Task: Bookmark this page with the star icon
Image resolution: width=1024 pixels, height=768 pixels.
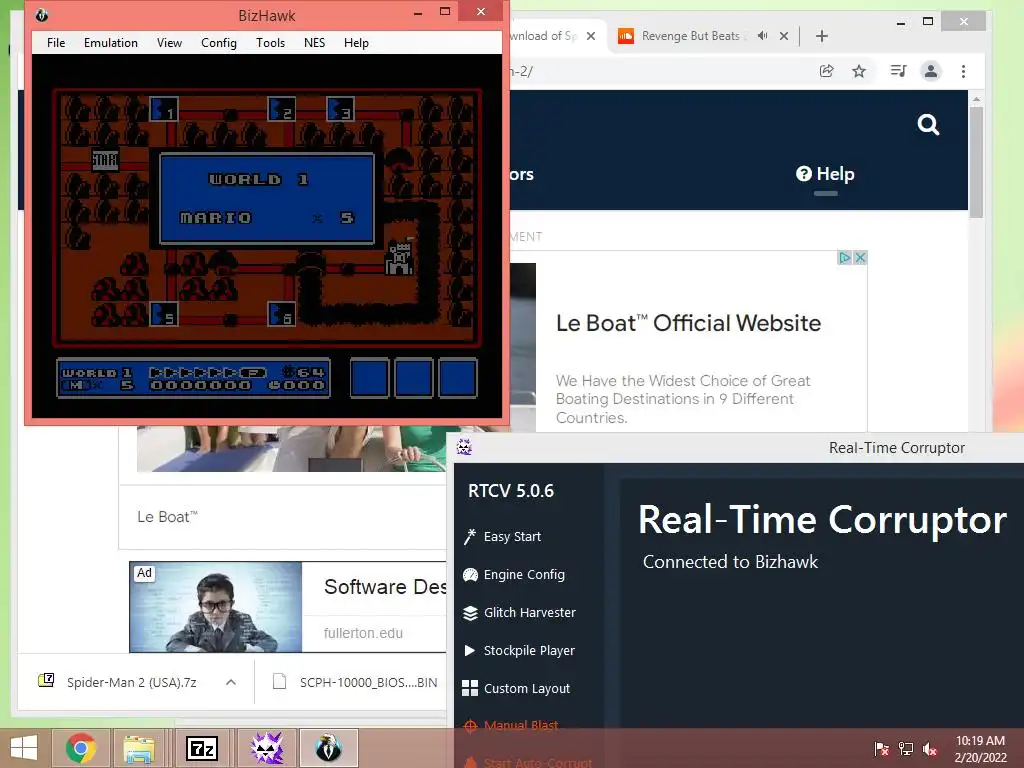Action: (859, 71)
